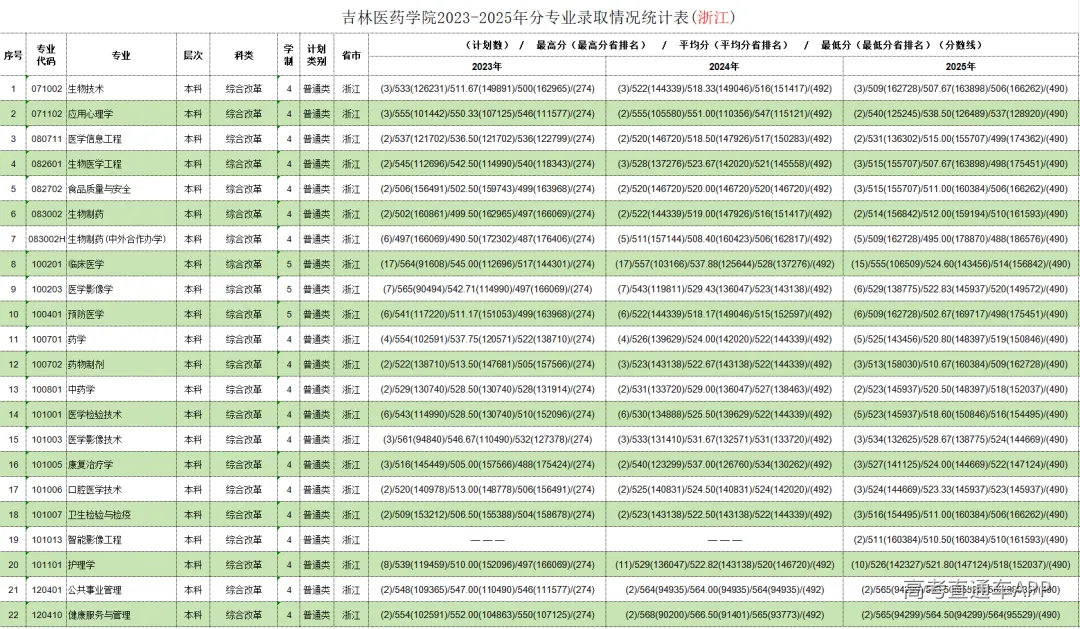Click sequence number 11 in first column
1080x629 pixels.
tap(13, 339)
